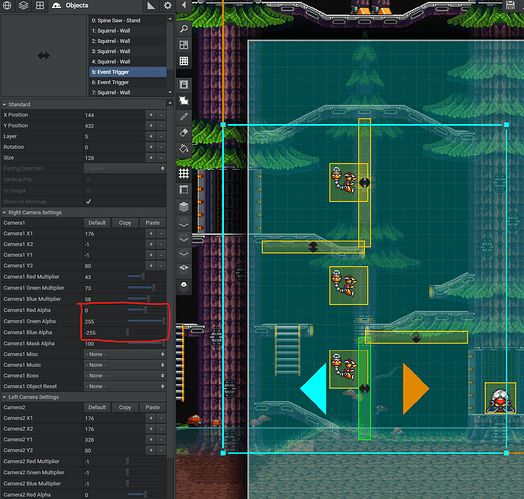Click Camera2 Paste button
Screen dimensions: 524x499
point(152,407)
